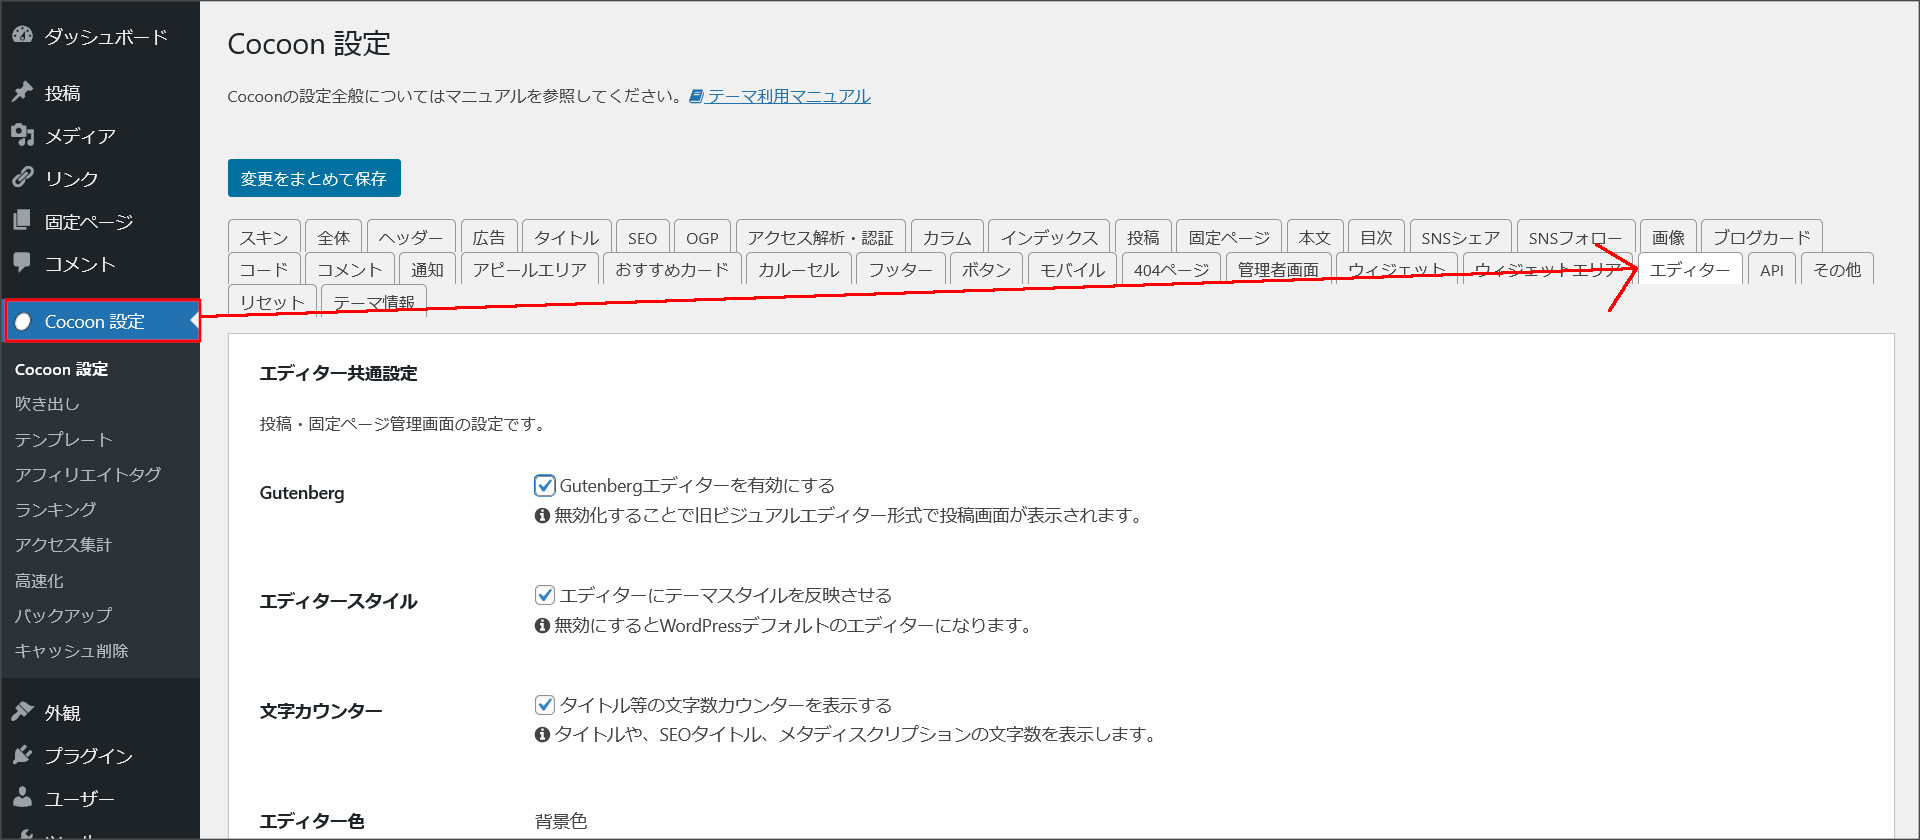1920x840 pixels.
Task: Click the circle icon beside Cocoon 設定
Action: [x=23, y=321]
